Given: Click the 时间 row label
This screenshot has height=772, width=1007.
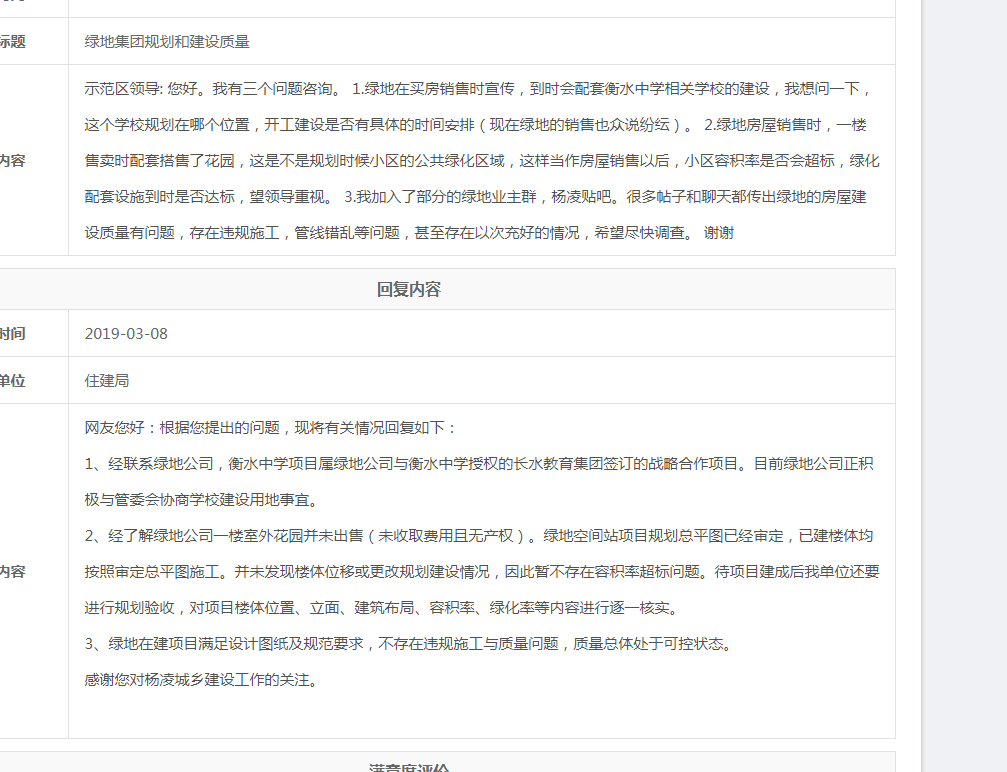Looking at the screenshot, I should pyautogui.click(x=12, y=334).
